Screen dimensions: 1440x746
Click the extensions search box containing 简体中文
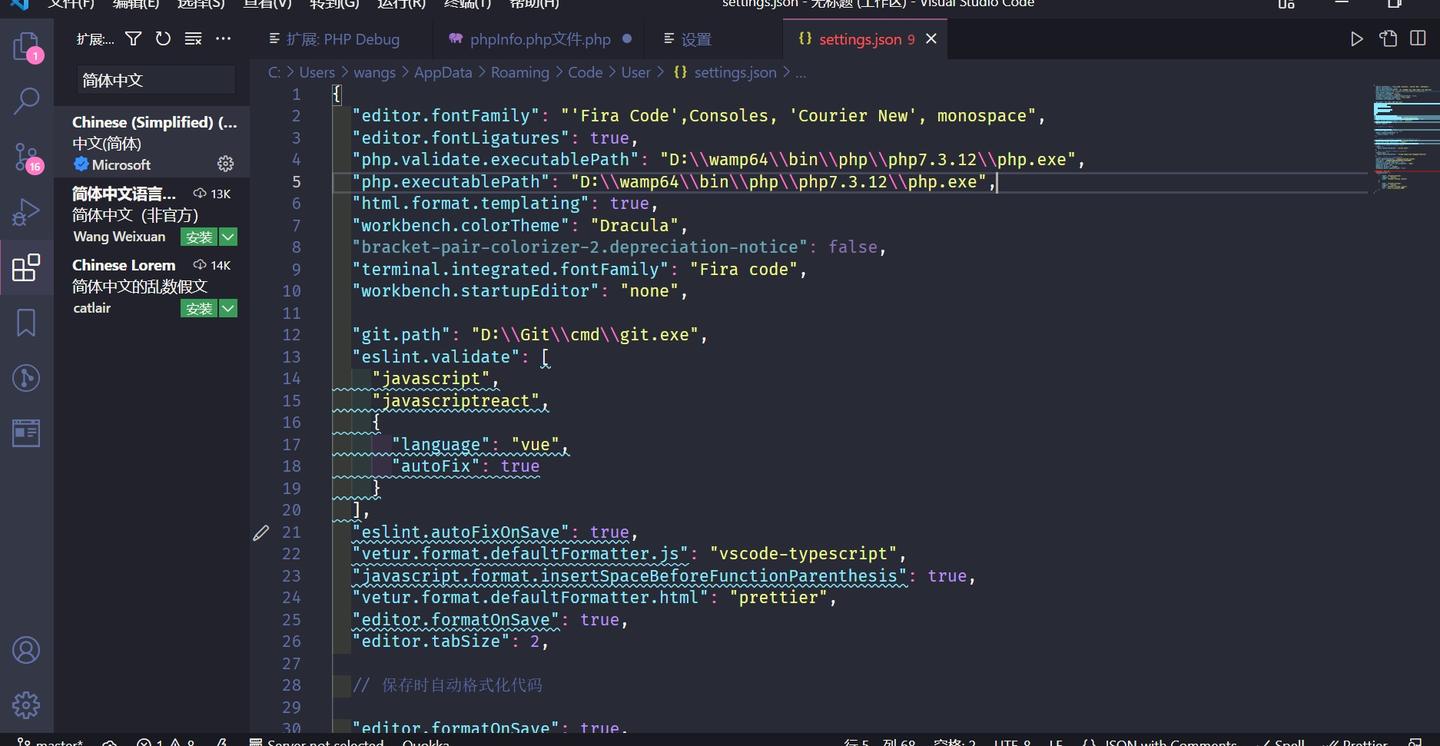pos(155,77)
